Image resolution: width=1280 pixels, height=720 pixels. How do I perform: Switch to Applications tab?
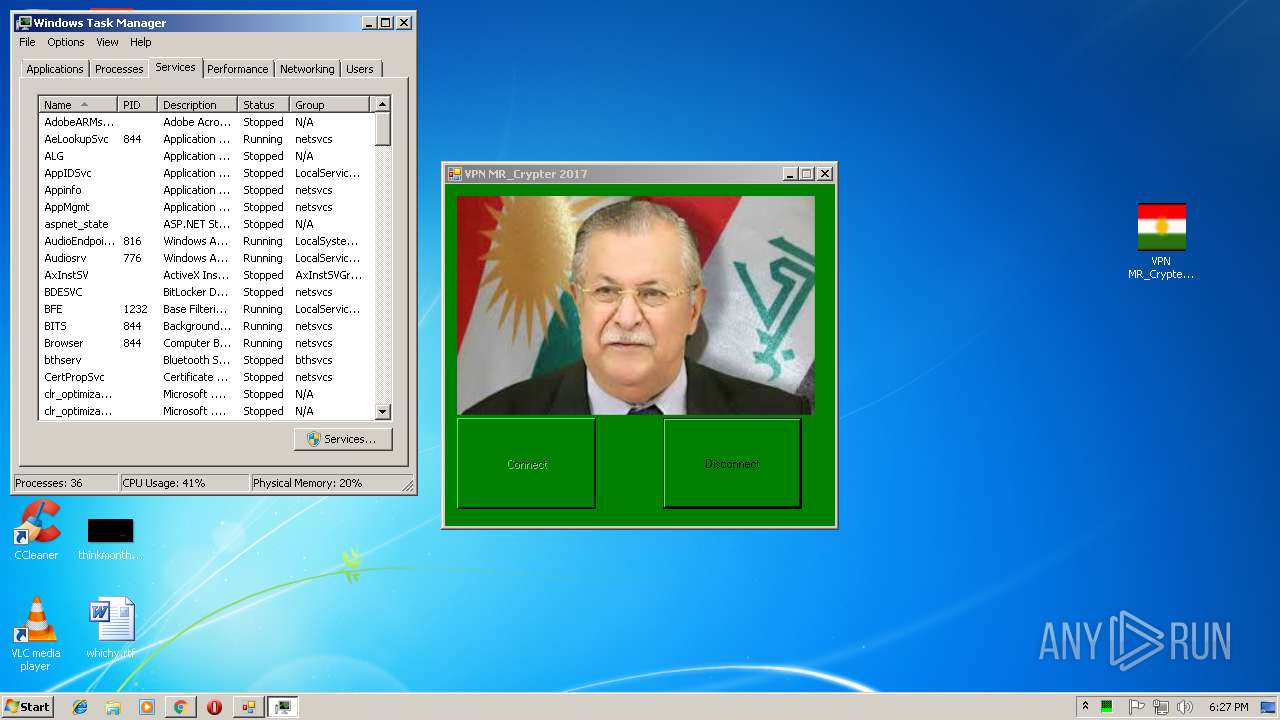[55, 69]
